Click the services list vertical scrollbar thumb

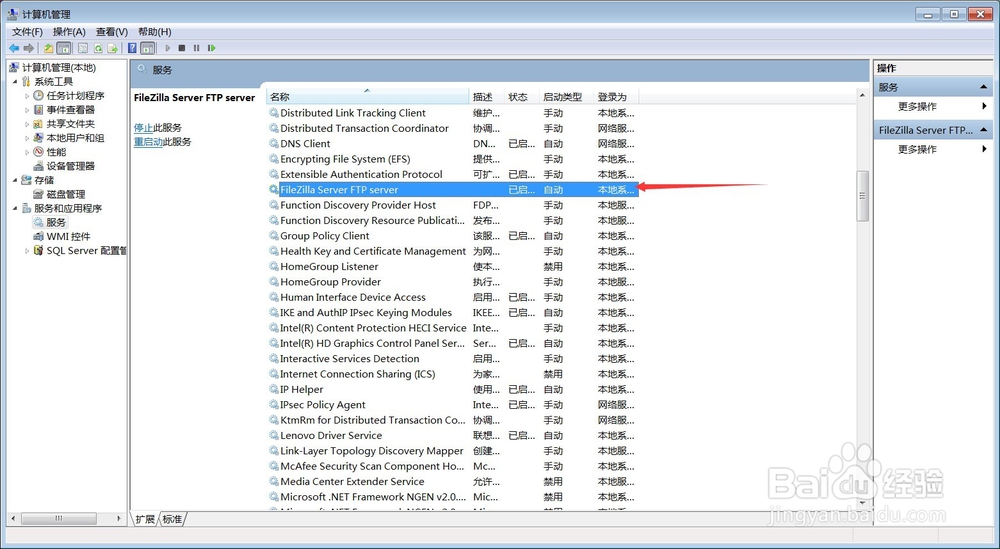(862, 196)
